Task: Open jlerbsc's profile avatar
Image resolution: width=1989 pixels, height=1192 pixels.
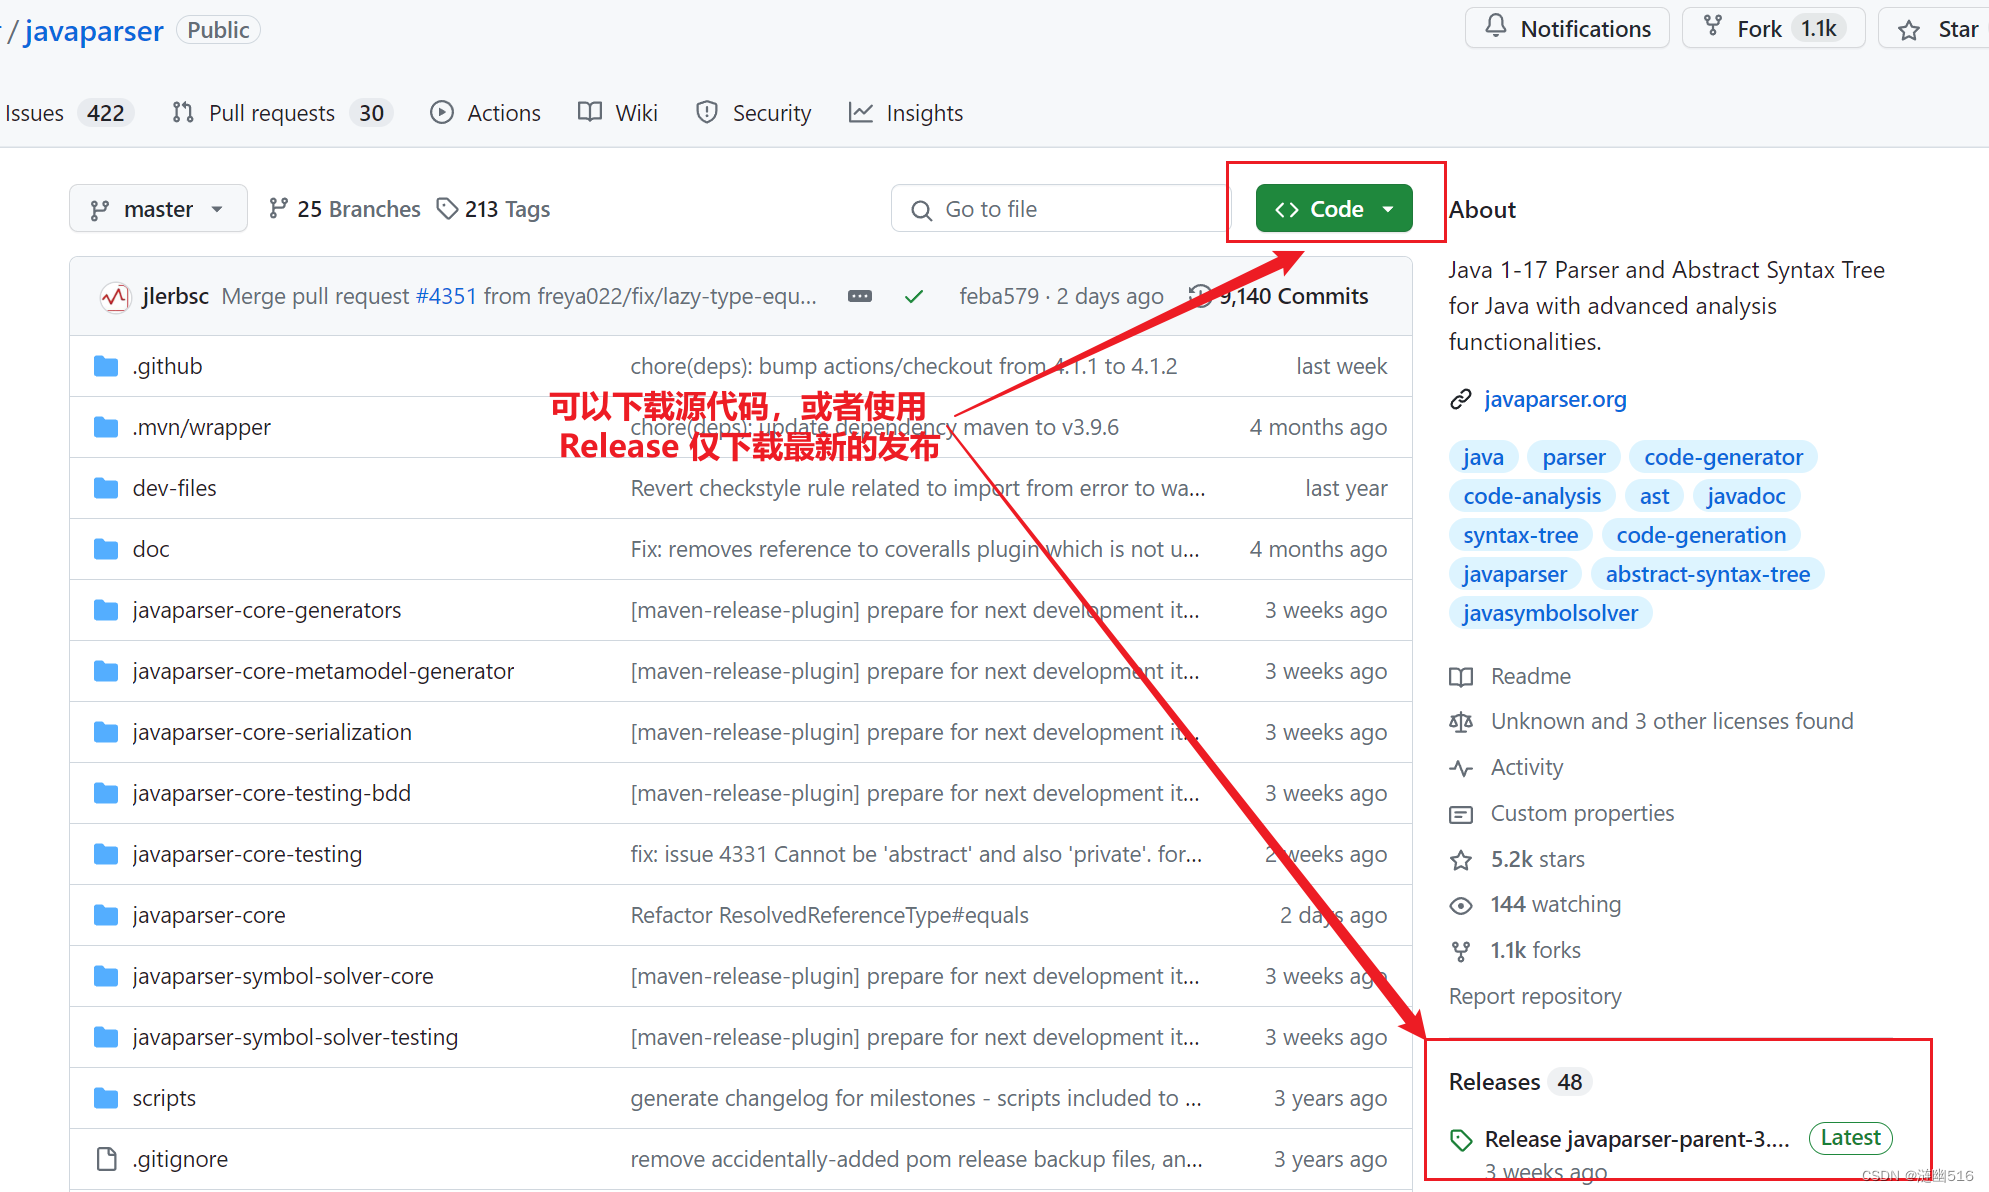Action: [x=114, y=296]
